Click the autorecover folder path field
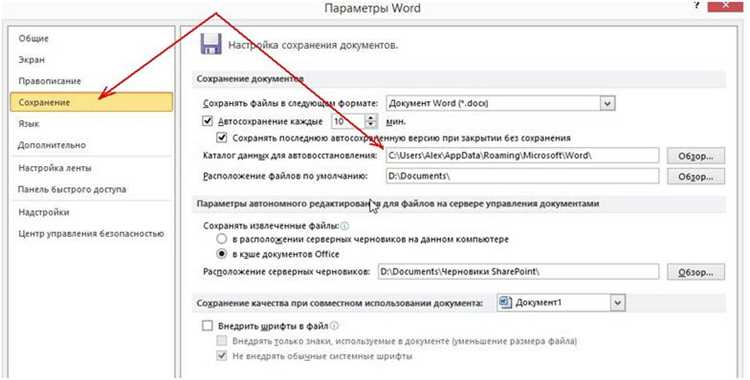This screenshot has height=380, width=750. coord(522,156)
